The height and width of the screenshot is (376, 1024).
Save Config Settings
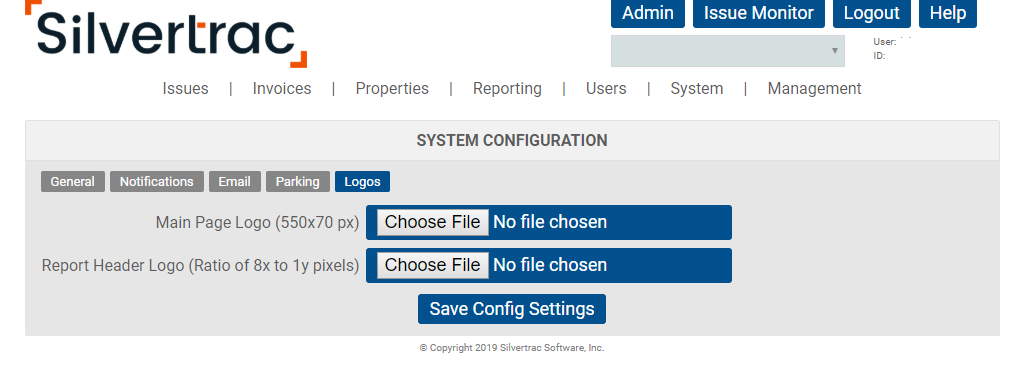(512, 309)
